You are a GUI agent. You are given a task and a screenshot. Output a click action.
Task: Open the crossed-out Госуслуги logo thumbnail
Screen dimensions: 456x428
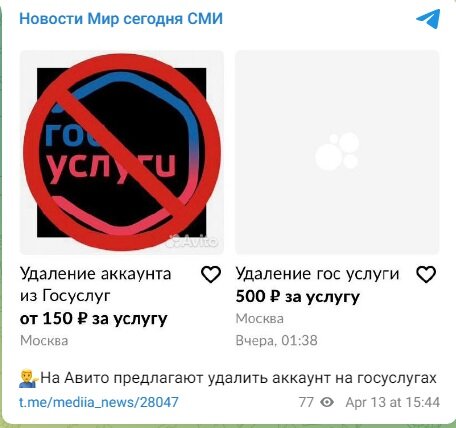[122, 152]
